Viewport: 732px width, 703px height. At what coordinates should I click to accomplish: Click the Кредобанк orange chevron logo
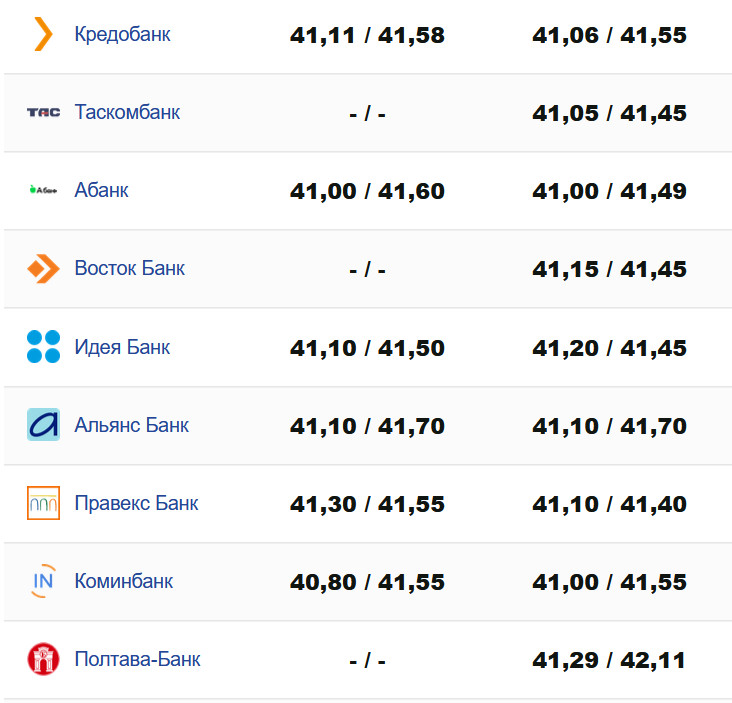click(43, 34)
